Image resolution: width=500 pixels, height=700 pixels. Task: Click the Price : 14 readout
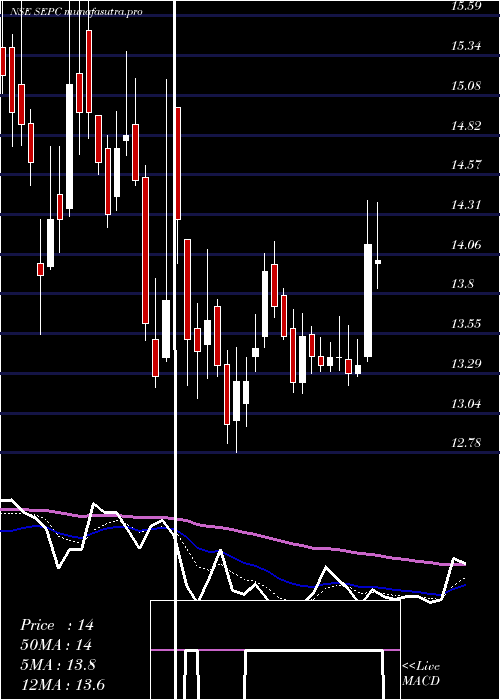click(57, 625)
